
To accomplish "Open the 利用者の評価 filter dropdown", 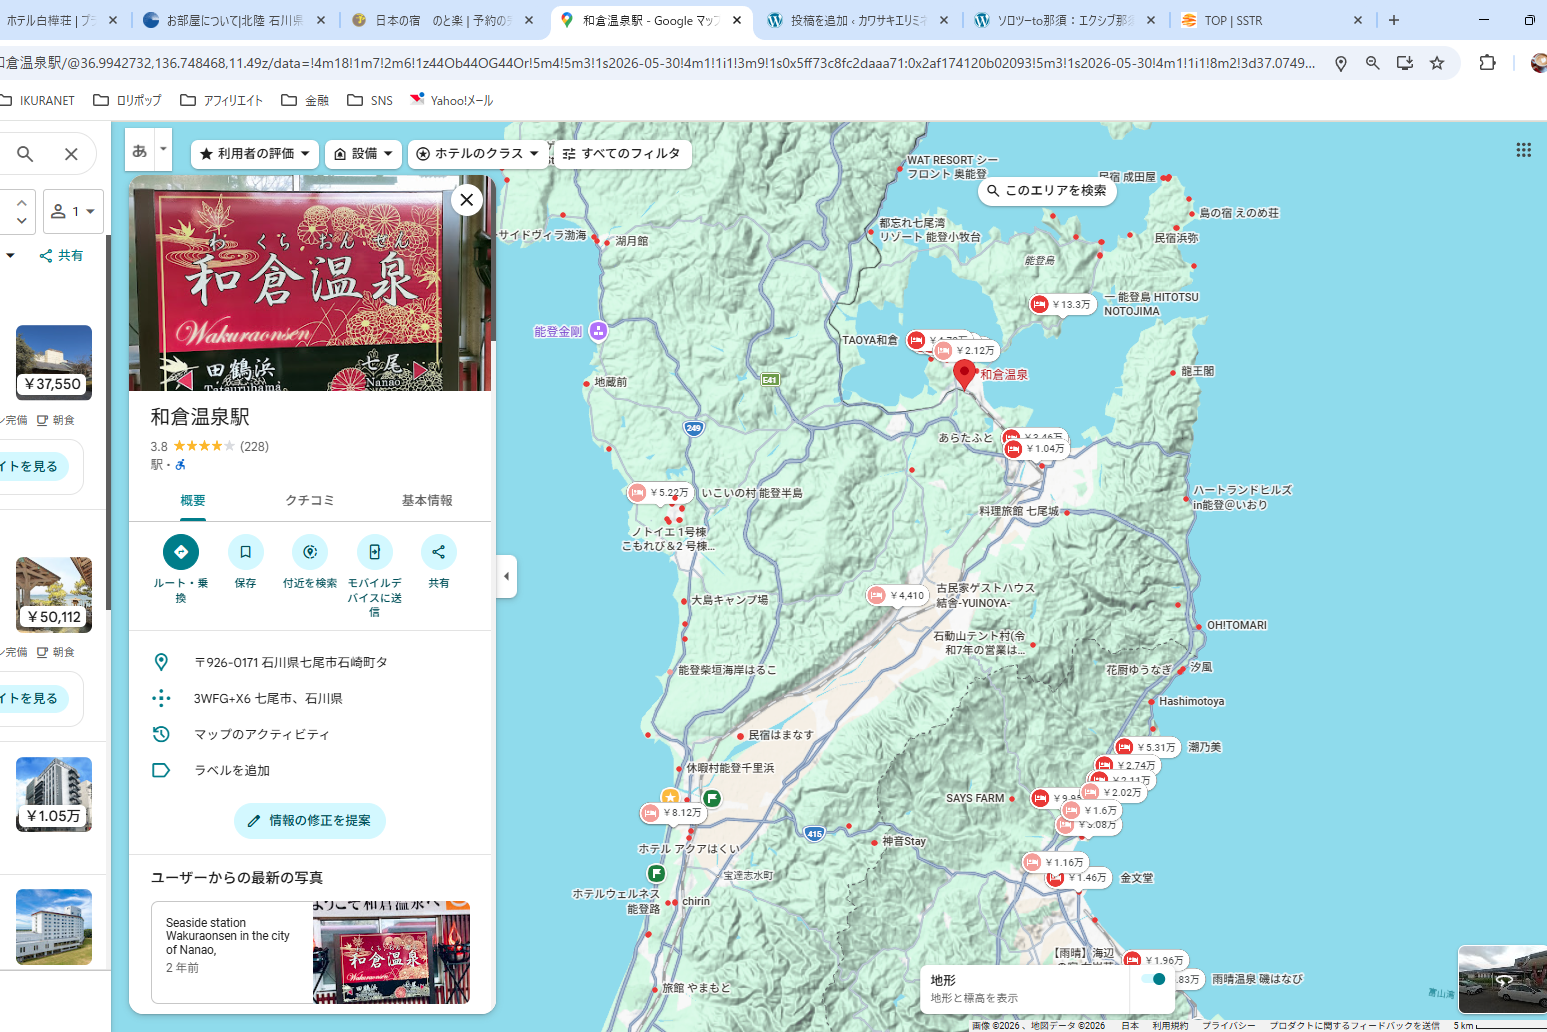I will coord(255,154).
